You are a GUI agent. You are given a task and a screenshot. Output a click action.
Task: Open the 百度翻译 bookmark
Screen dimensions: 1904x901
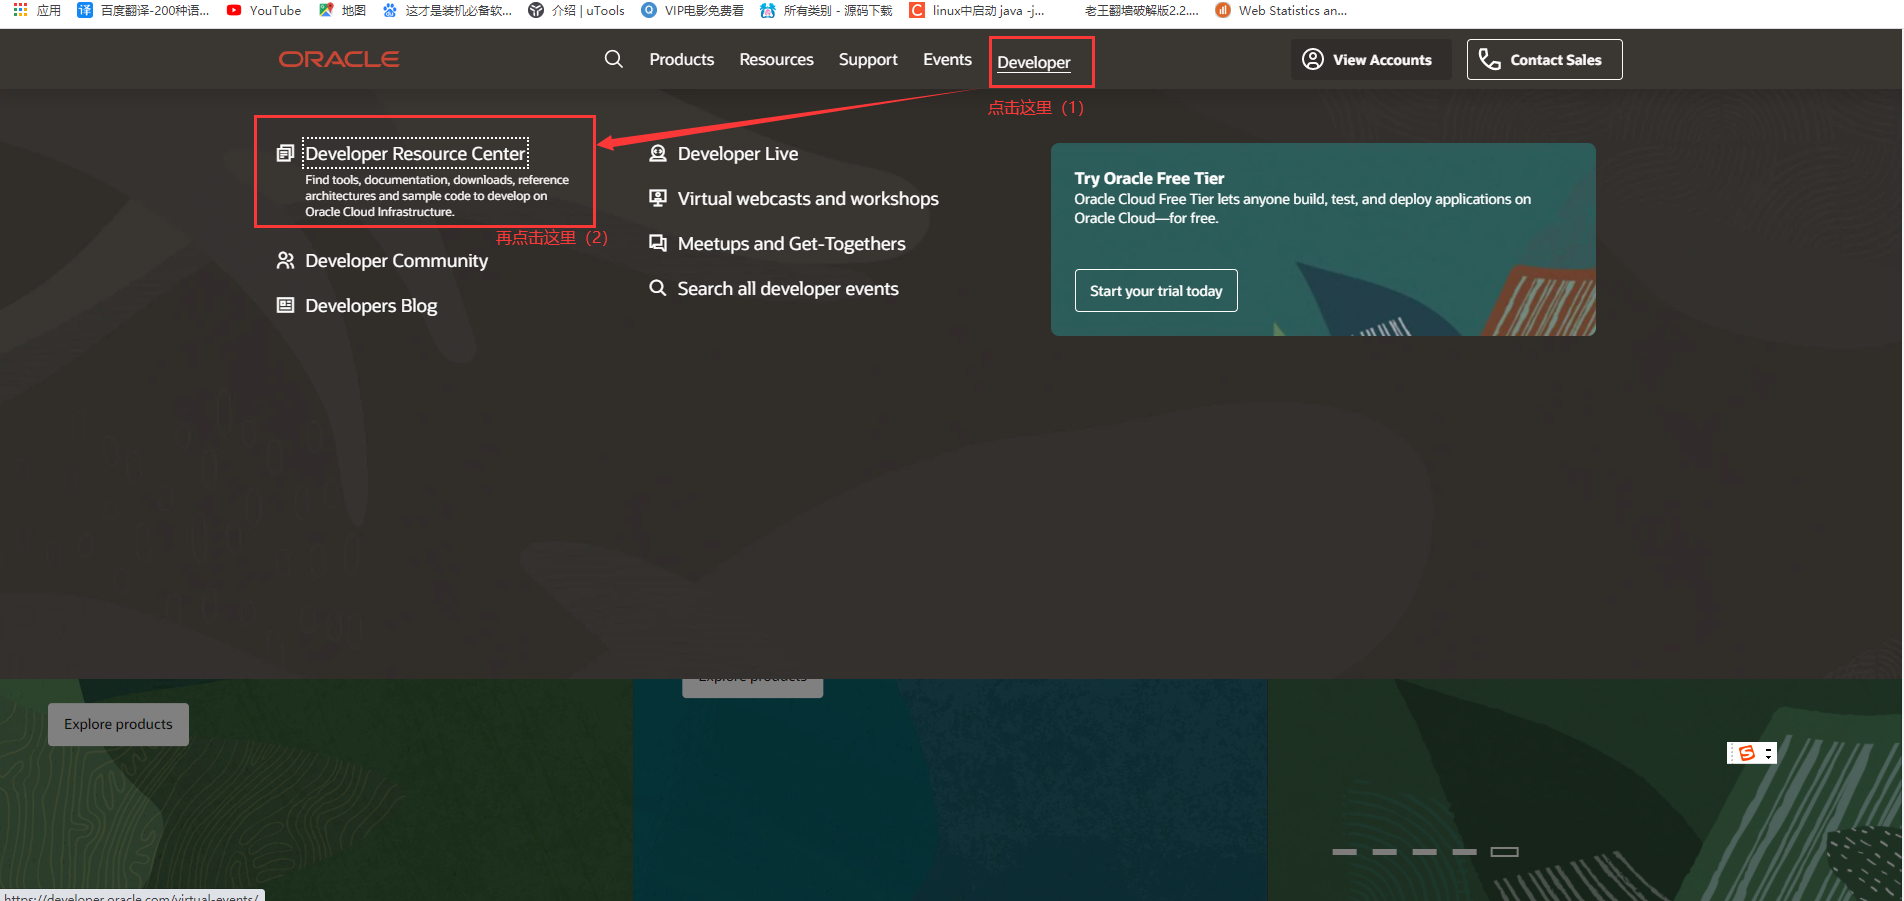point(143,10)
